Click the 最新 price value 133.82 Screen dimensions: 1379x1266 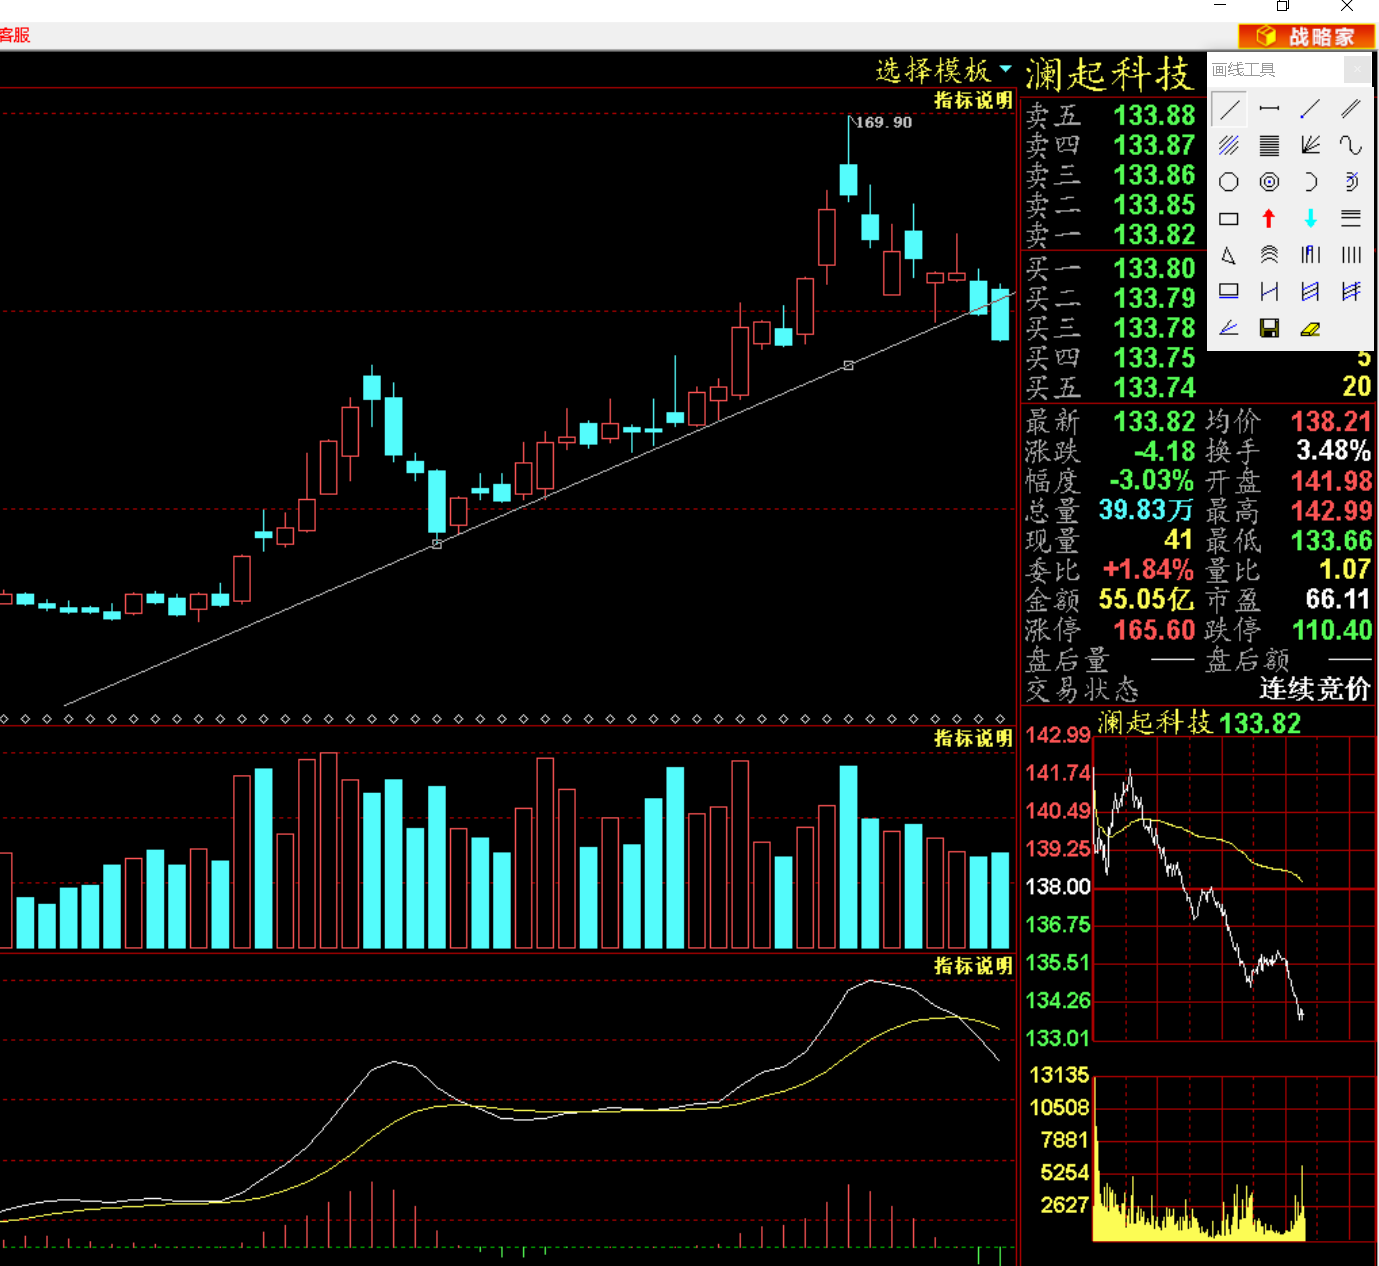[1154, 421]
